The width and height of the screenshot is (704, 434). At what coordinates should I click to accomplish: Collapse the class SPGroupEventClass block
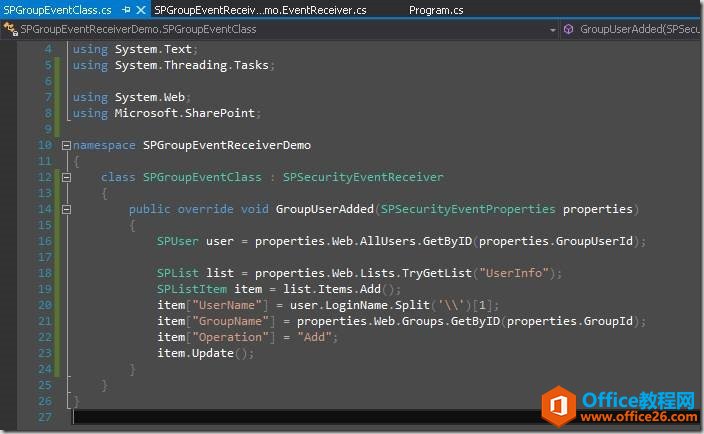pyautogui.click(x=66, y=177)
